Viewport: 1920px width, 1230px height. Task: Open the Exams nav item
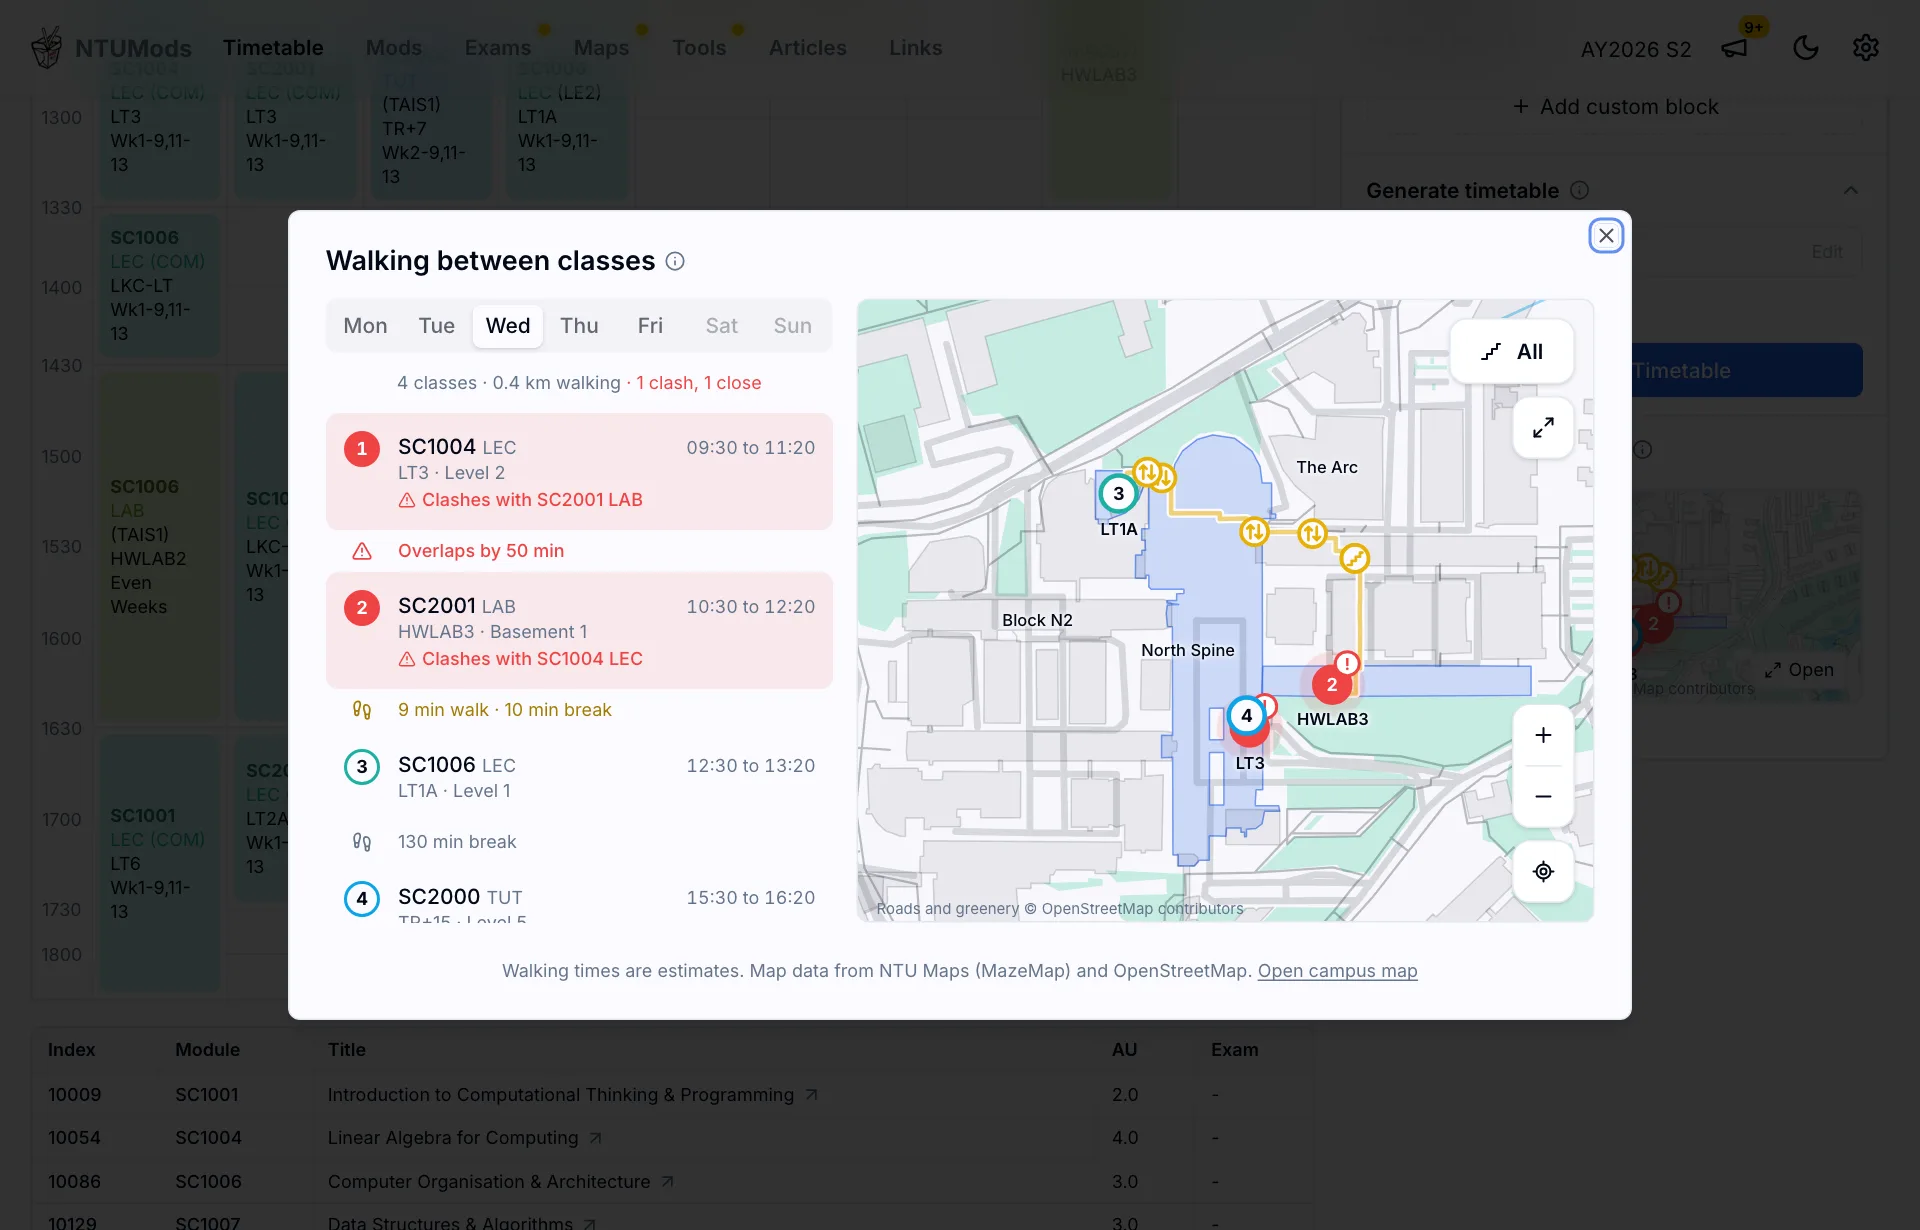497,48
